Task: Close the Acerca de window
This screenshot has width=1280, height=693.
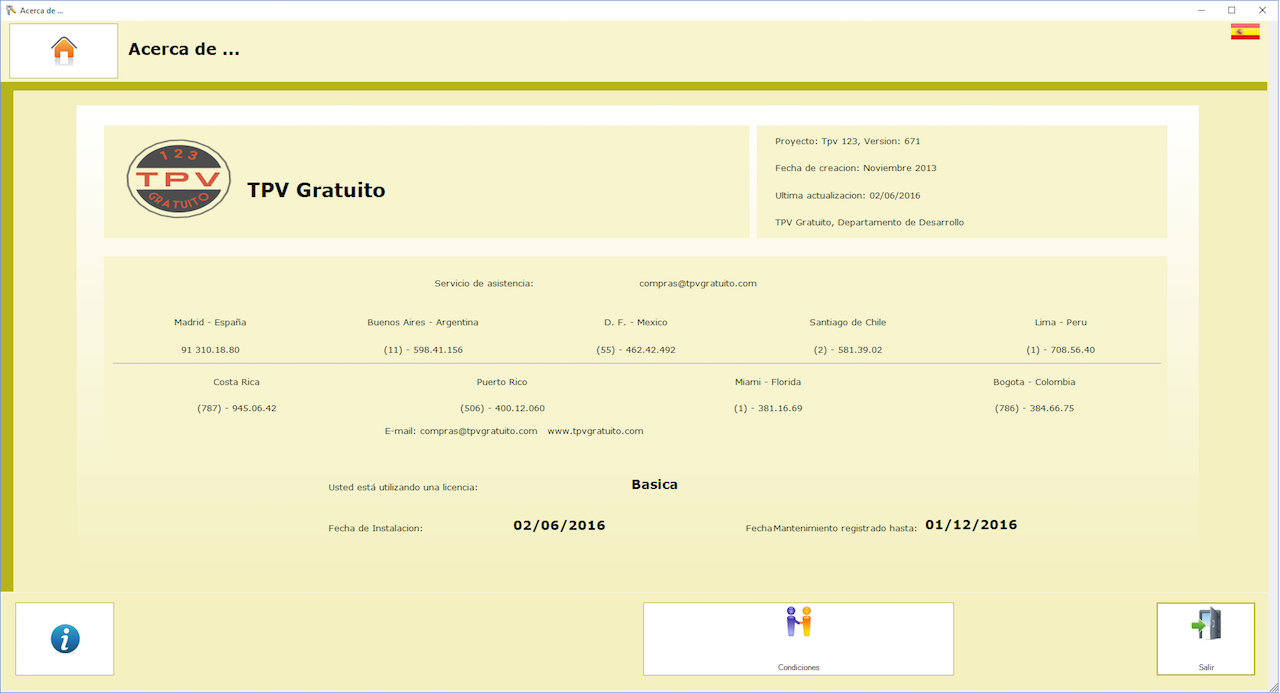Action: [x=1263, y=9]
